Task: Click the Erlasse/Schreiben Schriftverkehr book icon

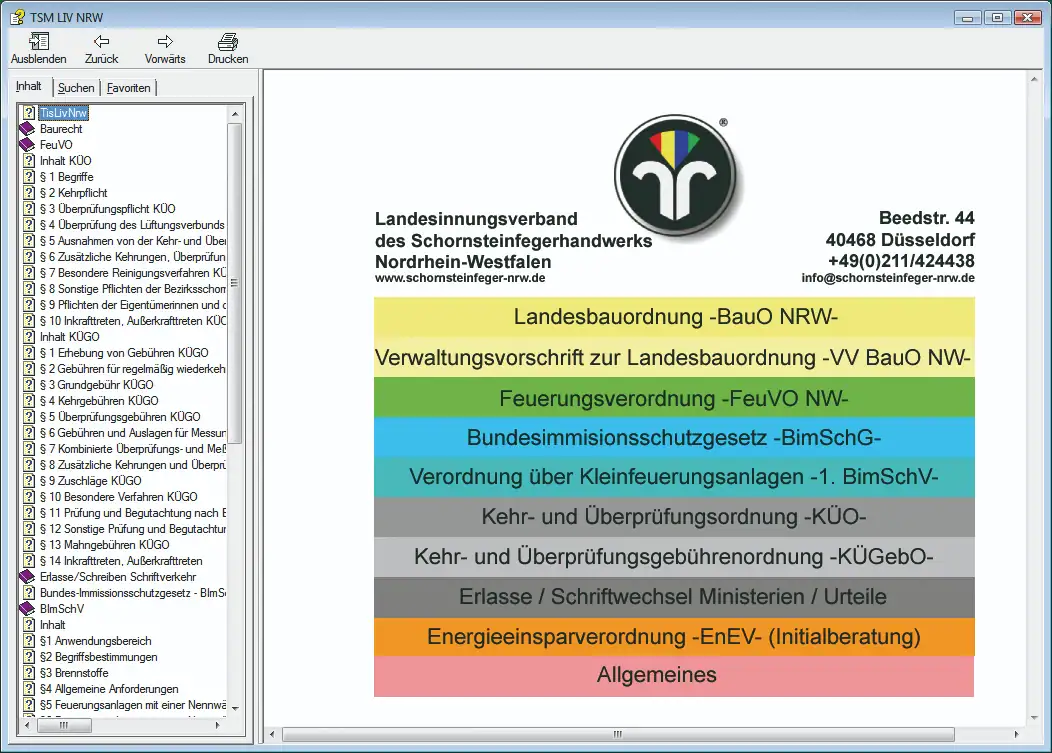Action: [28, 577]
